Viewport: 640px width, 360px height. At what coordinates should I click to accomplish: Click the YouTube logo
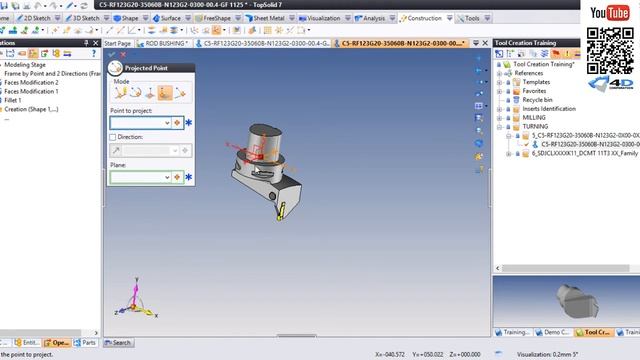click(x=610, y=13)
